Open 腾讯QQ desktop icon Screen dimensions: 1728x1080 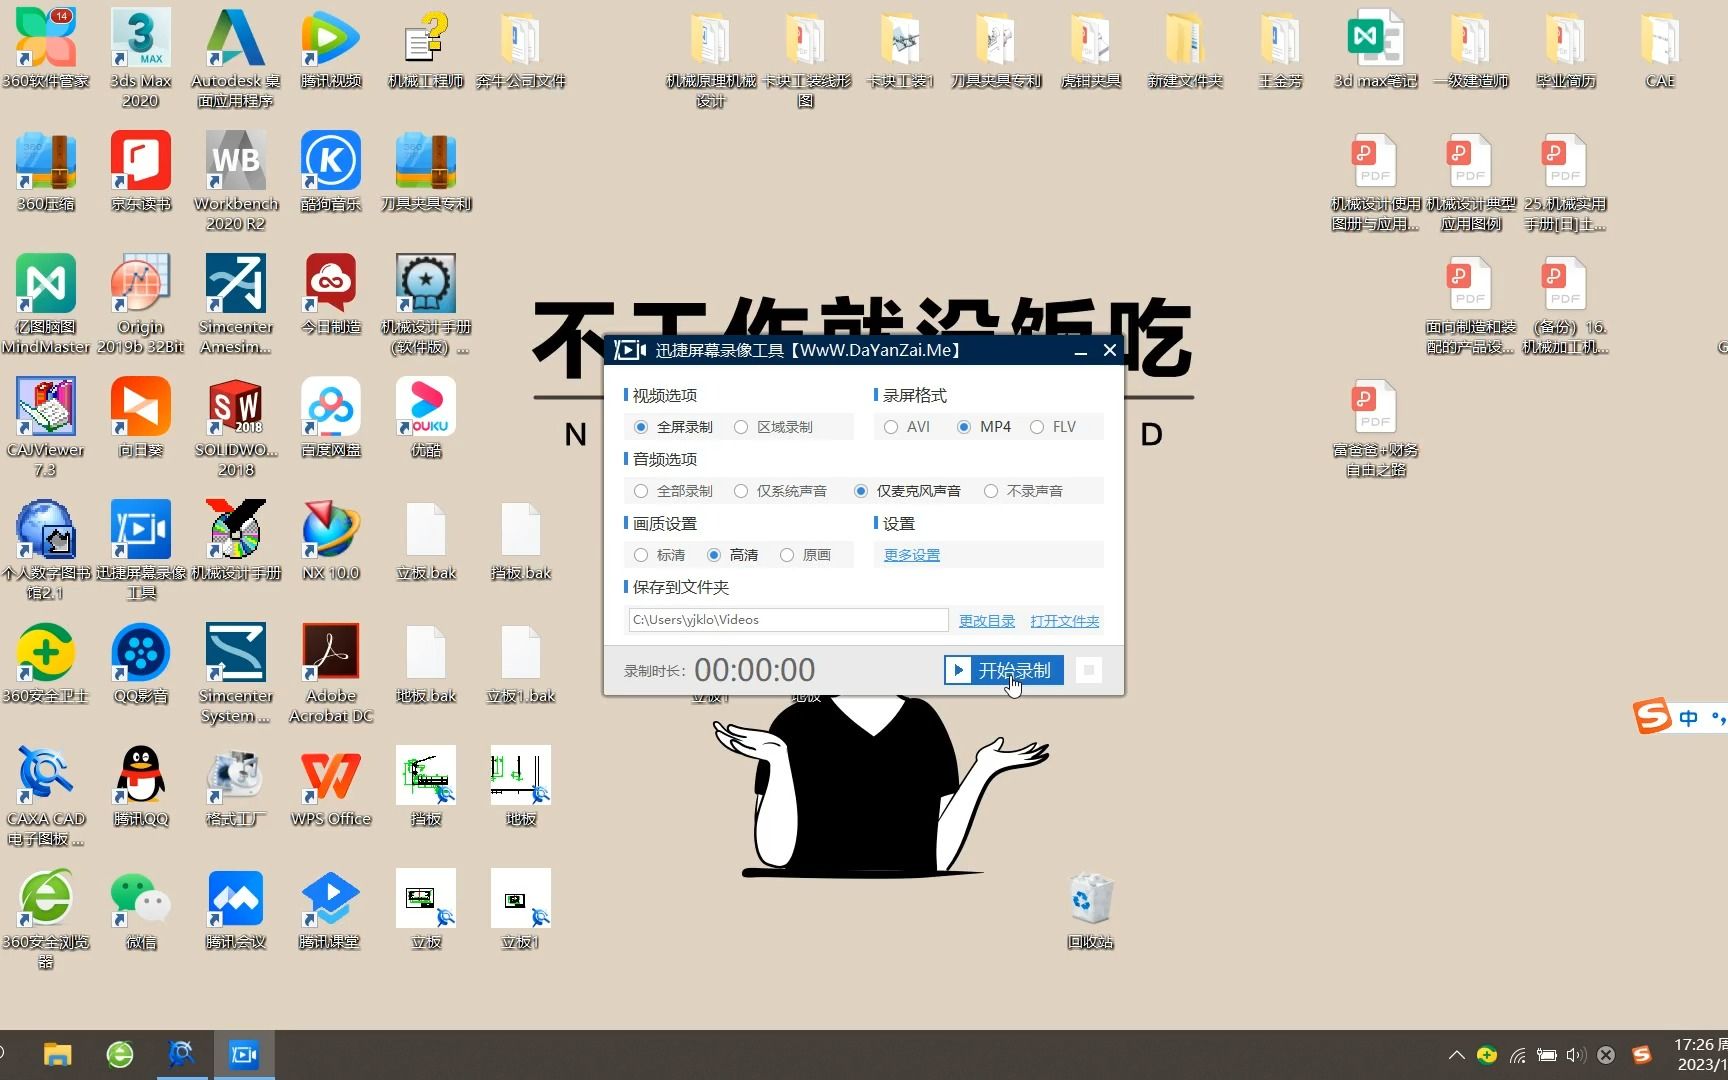141,786
